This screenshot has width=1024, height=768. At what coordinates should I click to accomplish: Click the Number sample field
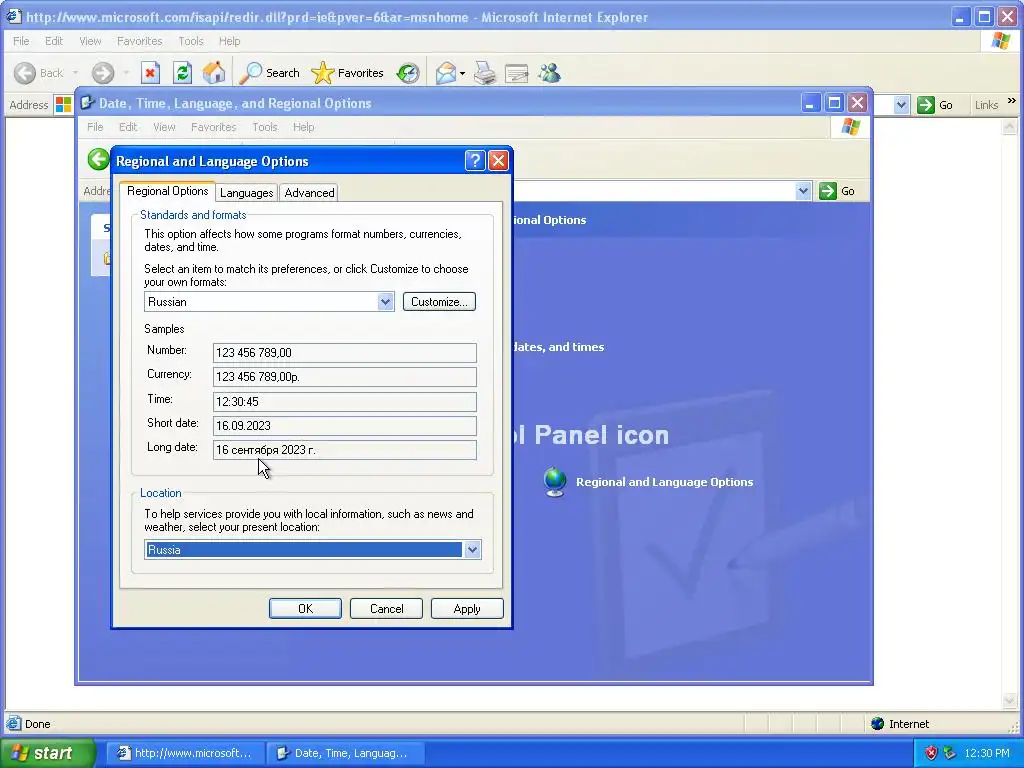345,353
